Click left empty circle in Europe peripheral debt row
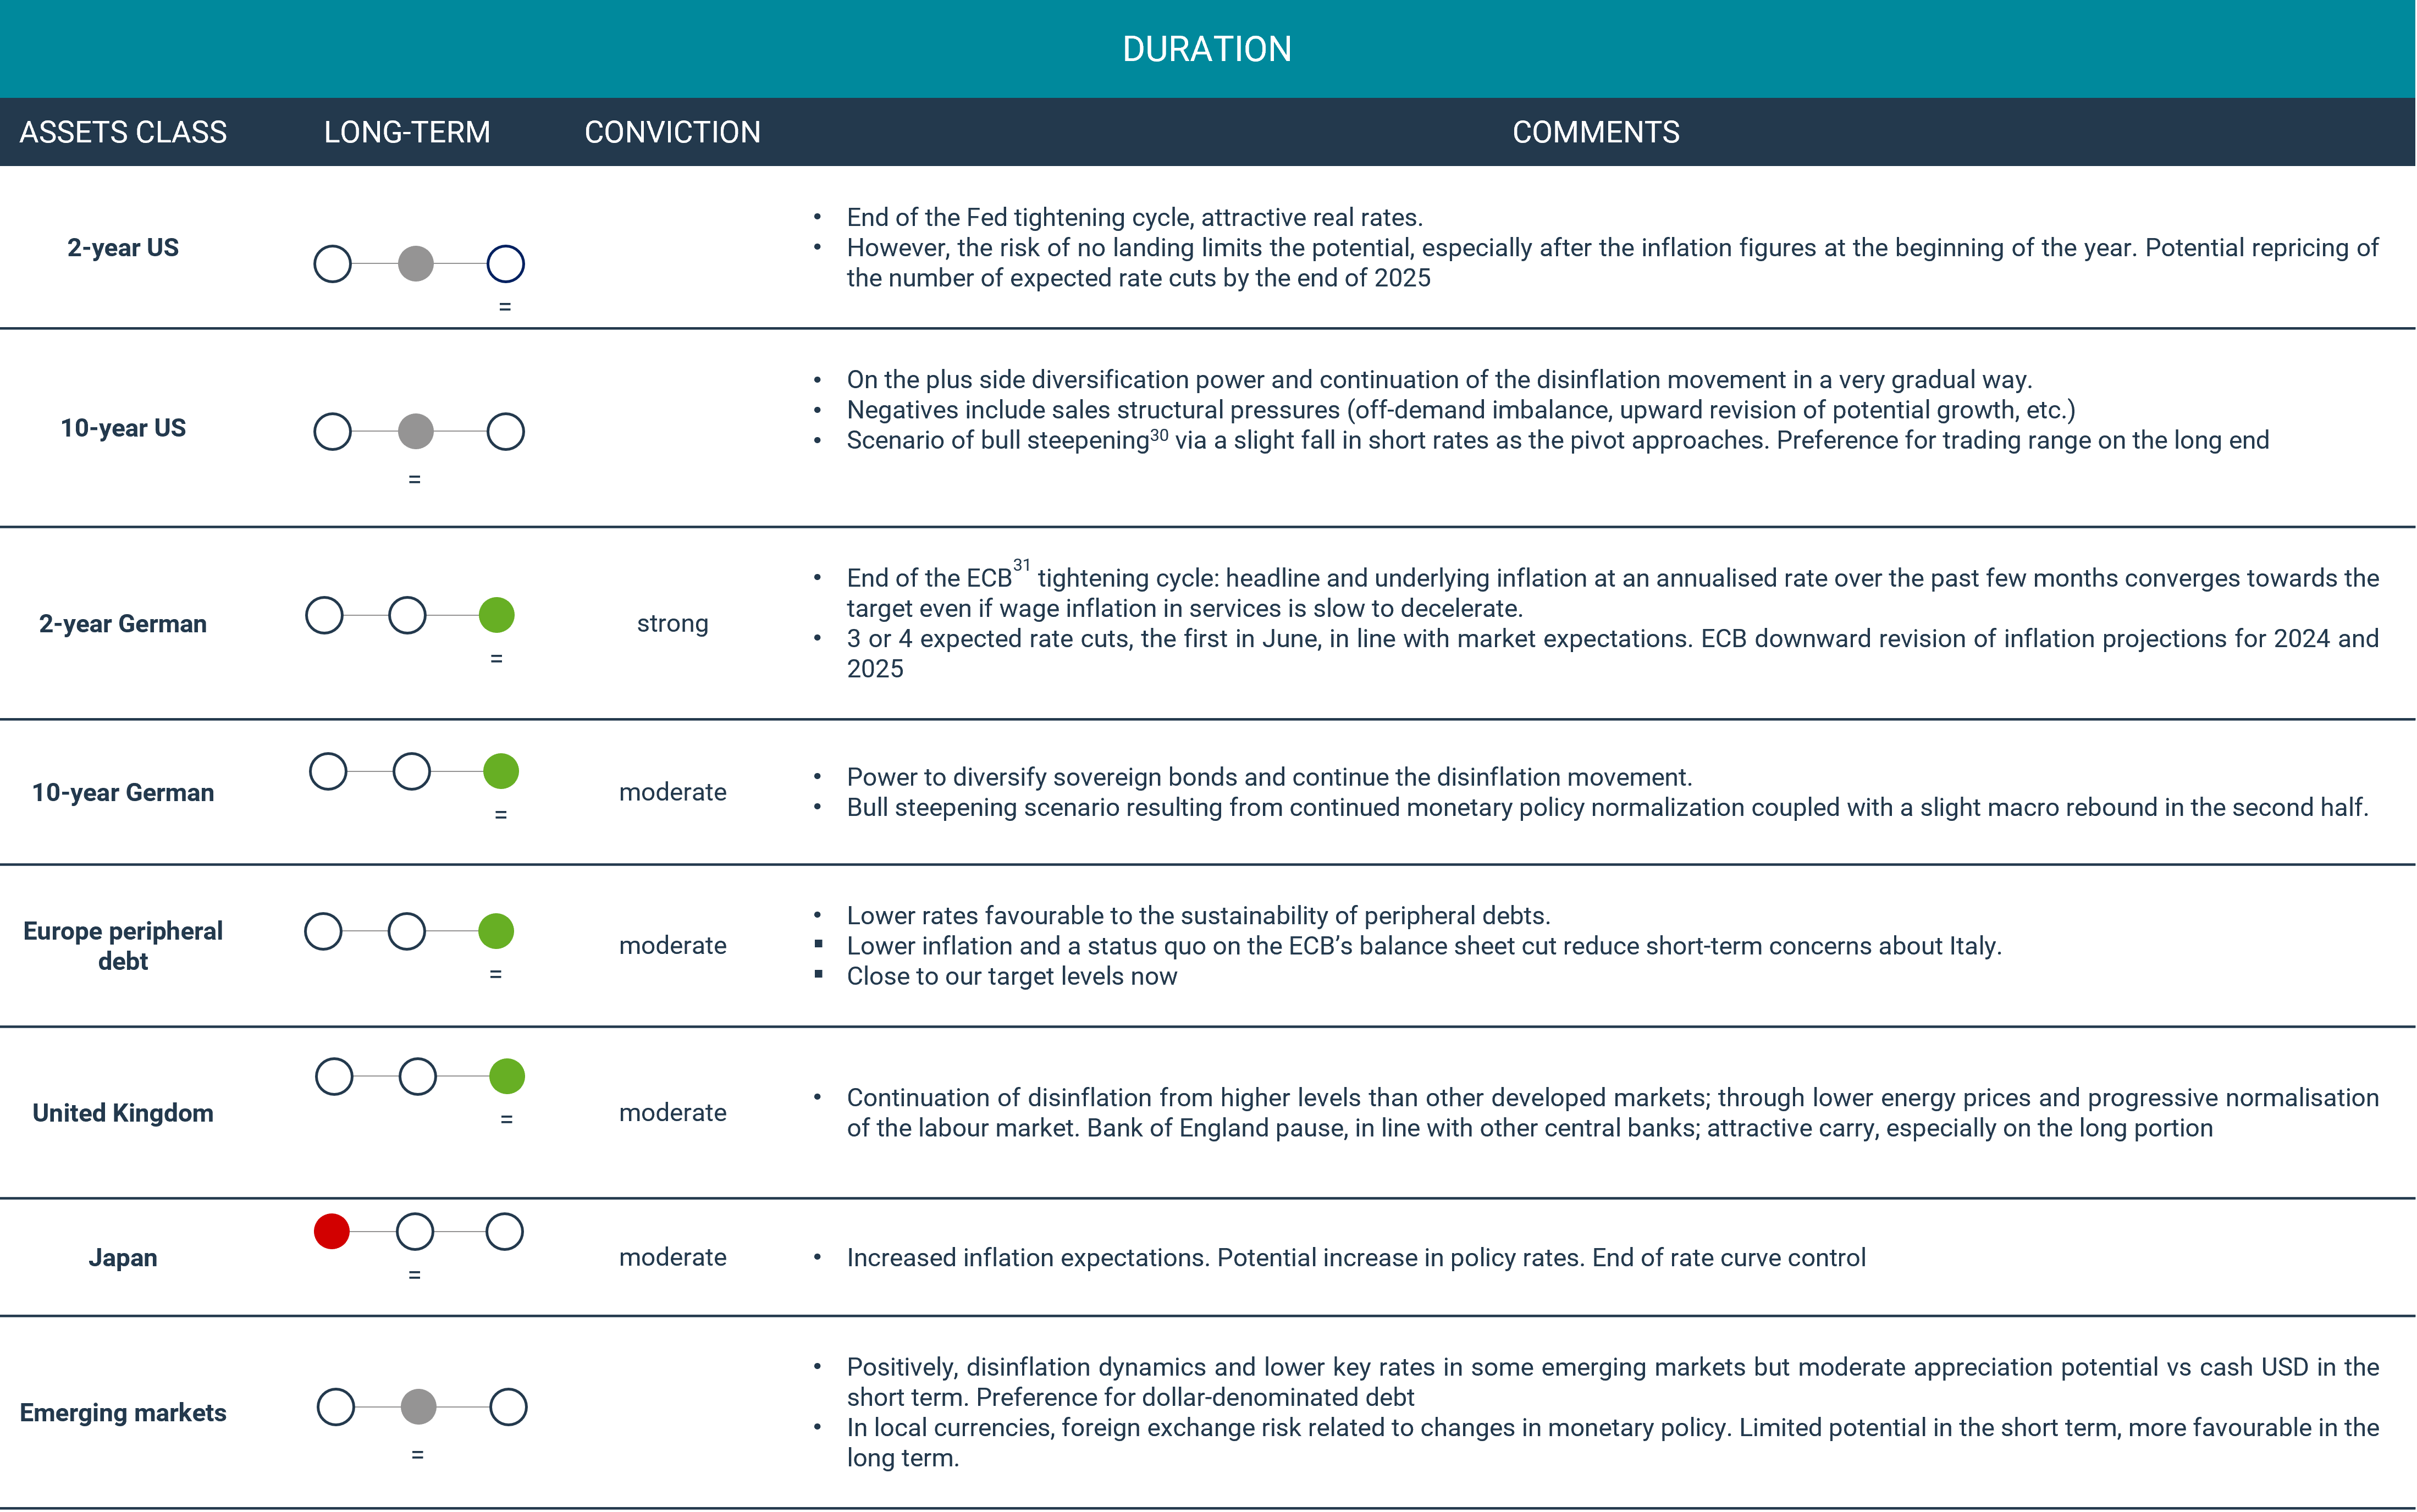2417x1512 pixels. coord(323,931)
